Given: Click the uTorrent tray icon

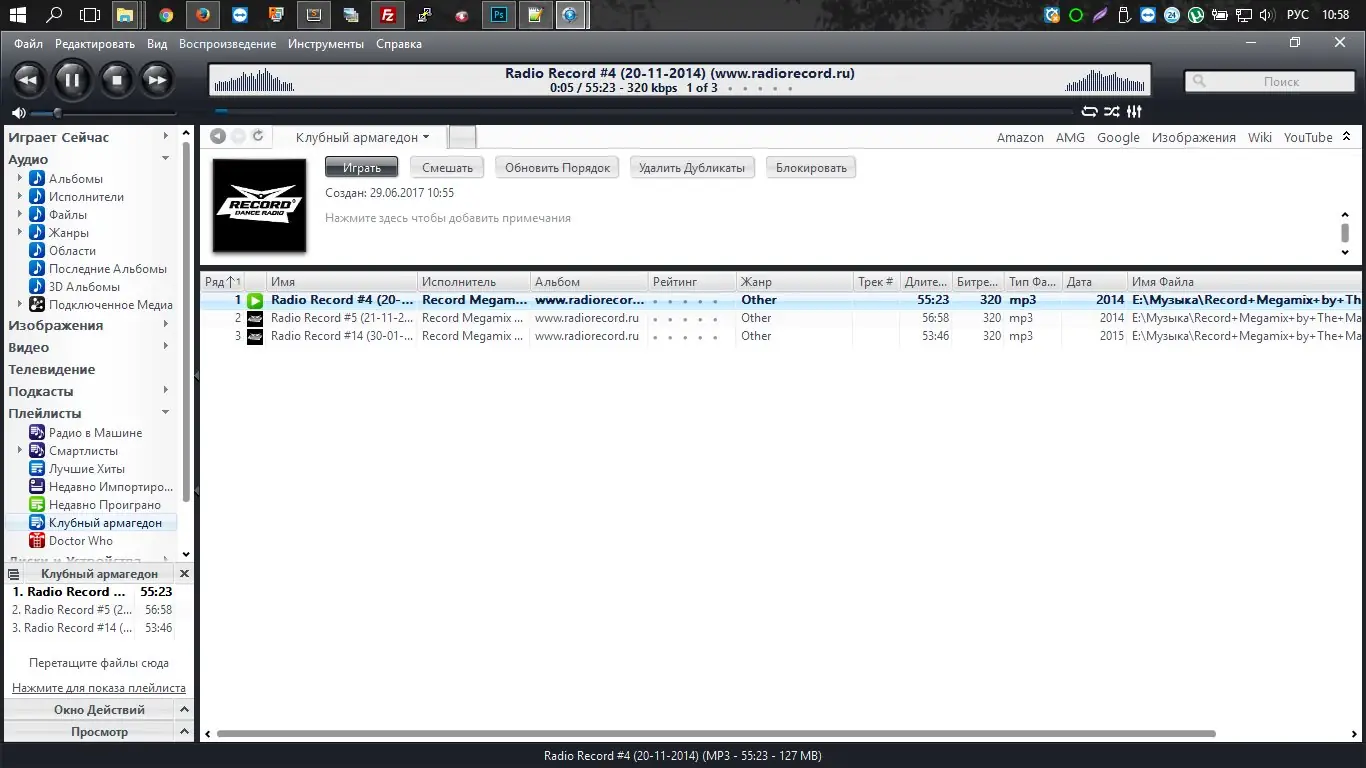Looking at the screenshot, I should click(1195, 15).
